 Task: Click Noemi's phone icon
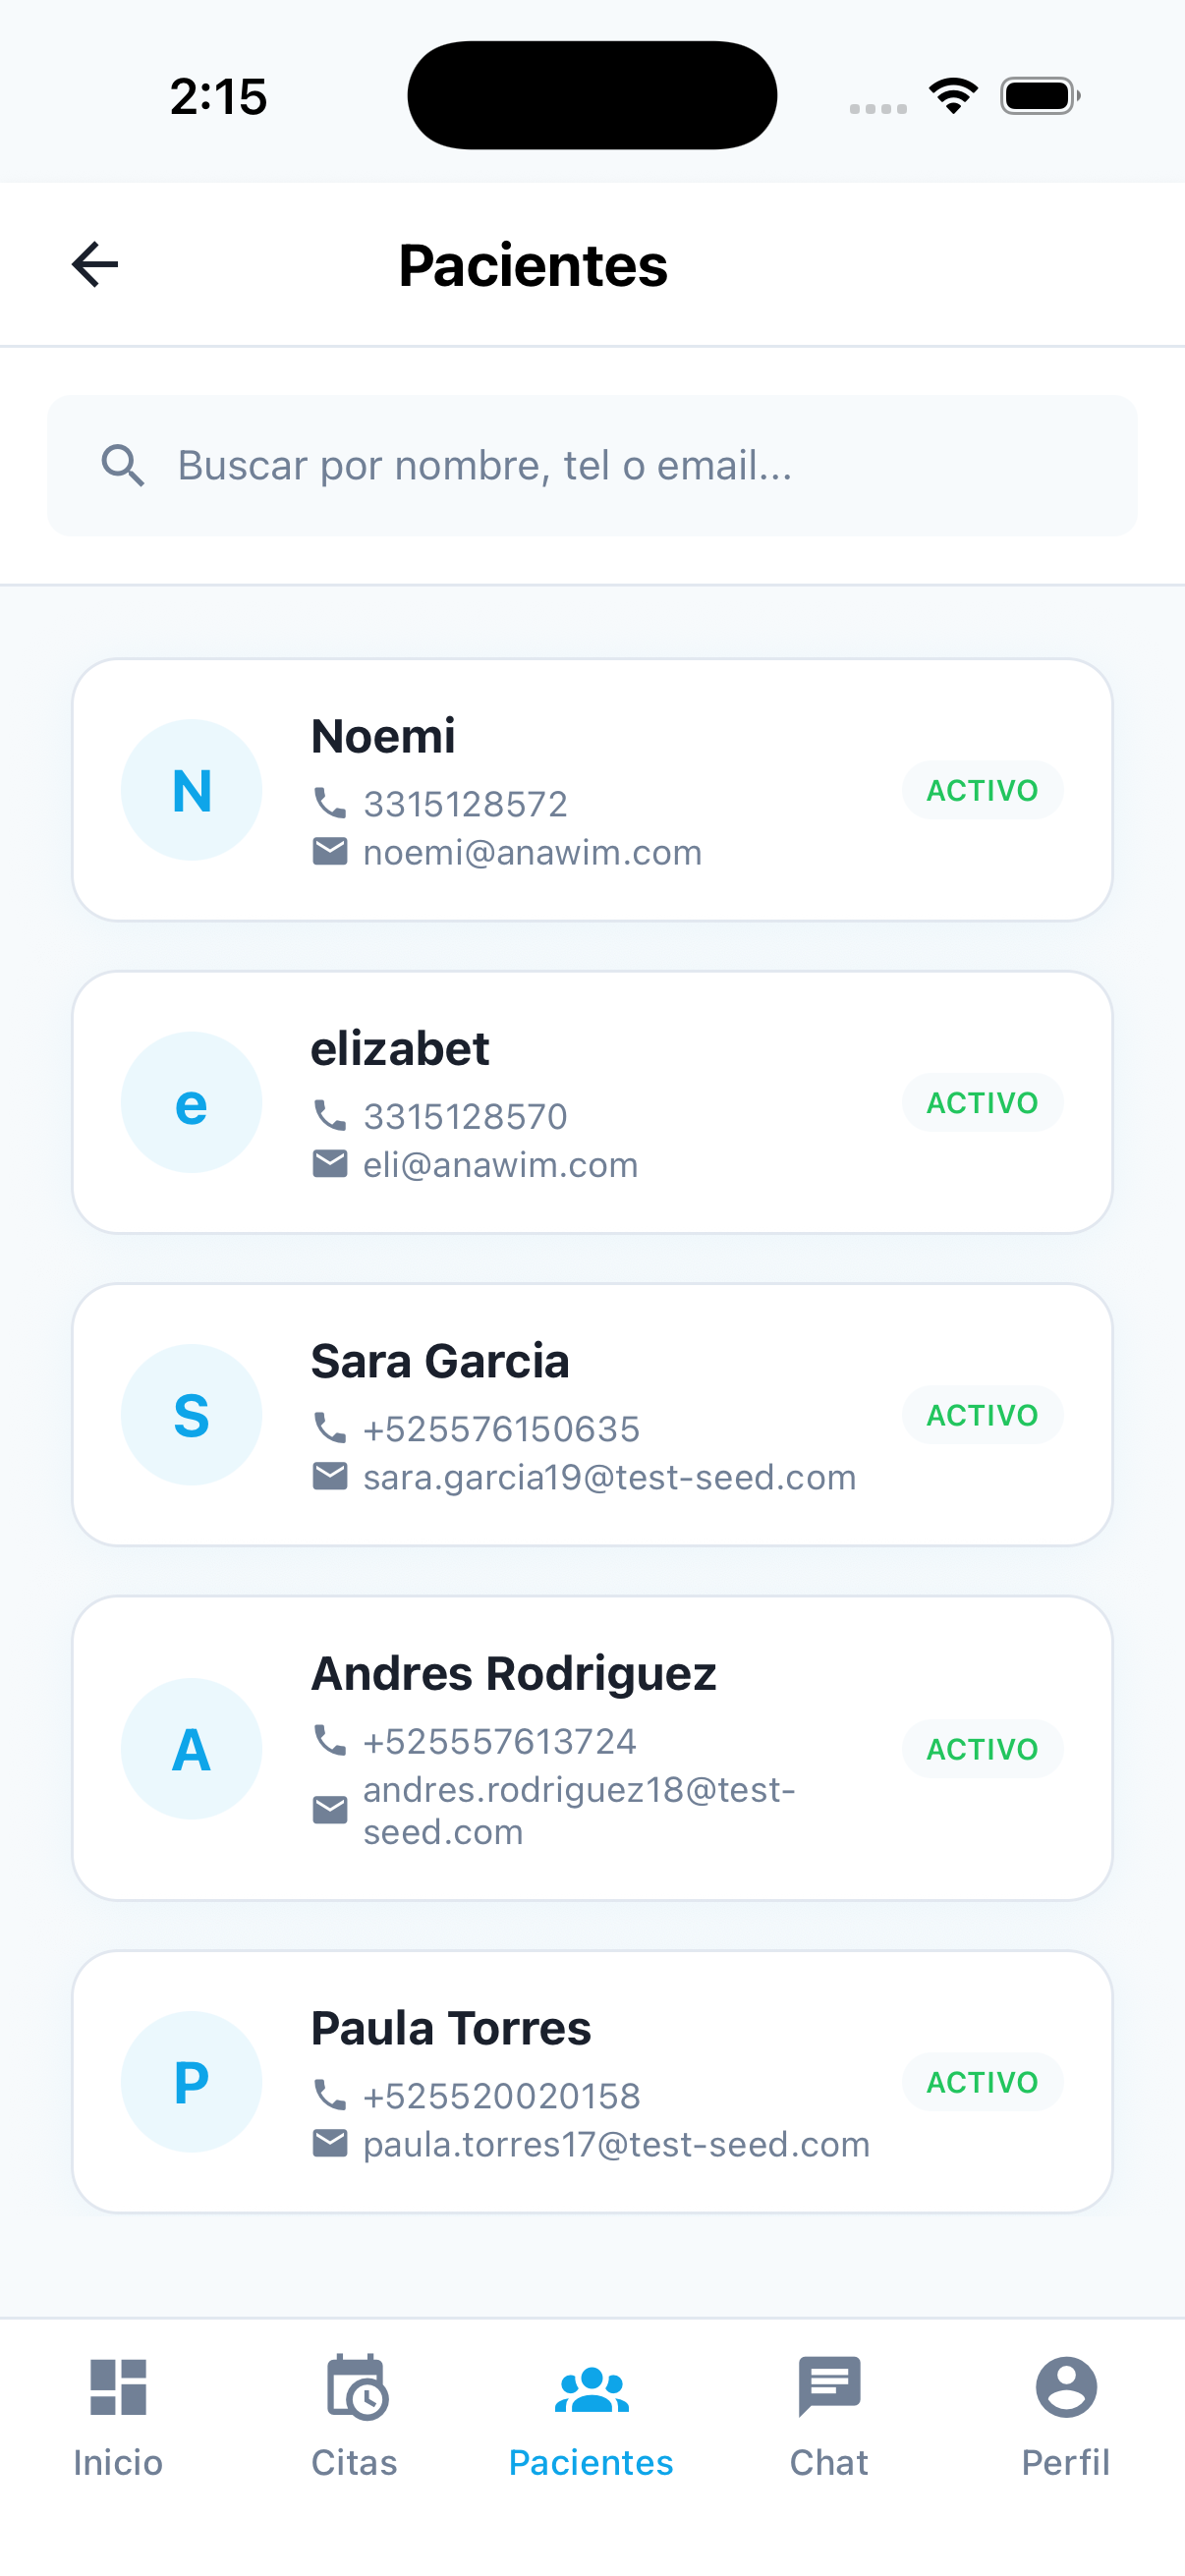(x=330, y=802)
